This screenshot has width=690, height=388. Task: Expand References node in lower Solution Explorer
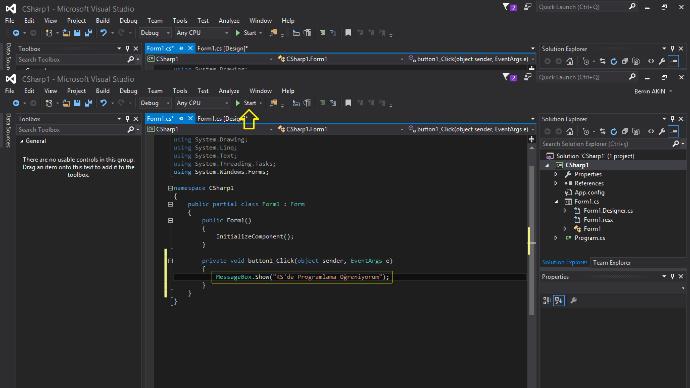pyautogui.click(x=556, y=183)
